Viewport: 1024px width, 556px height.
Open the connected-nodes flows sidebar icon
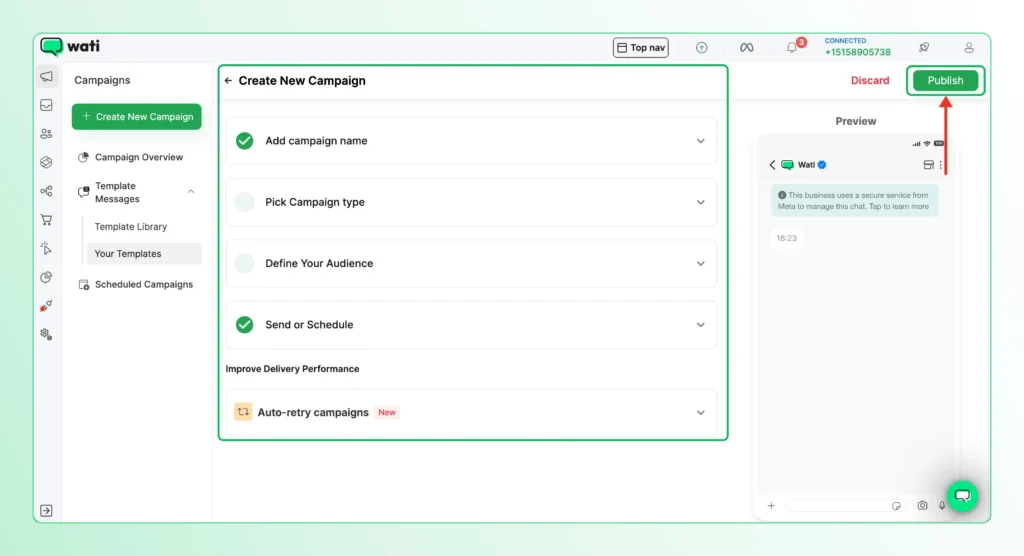click(46, 191)
